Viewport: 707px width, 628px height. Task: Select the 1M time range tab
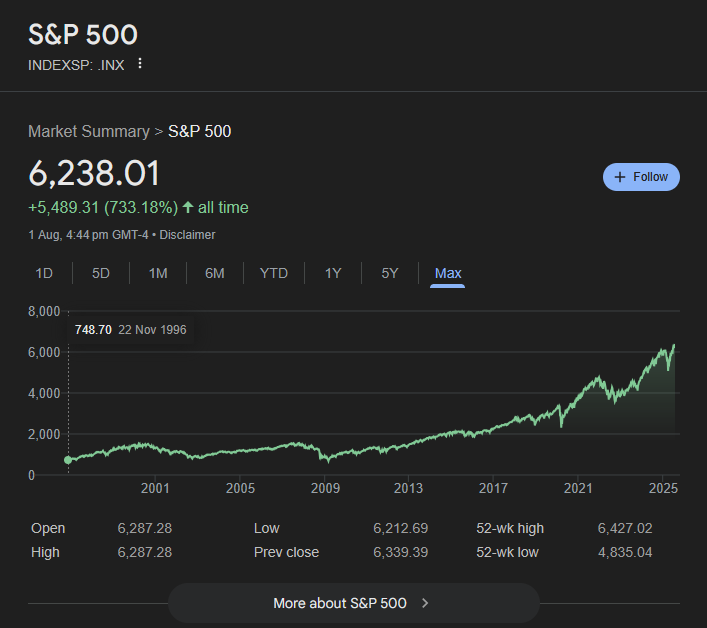click(x=158, y=273)
